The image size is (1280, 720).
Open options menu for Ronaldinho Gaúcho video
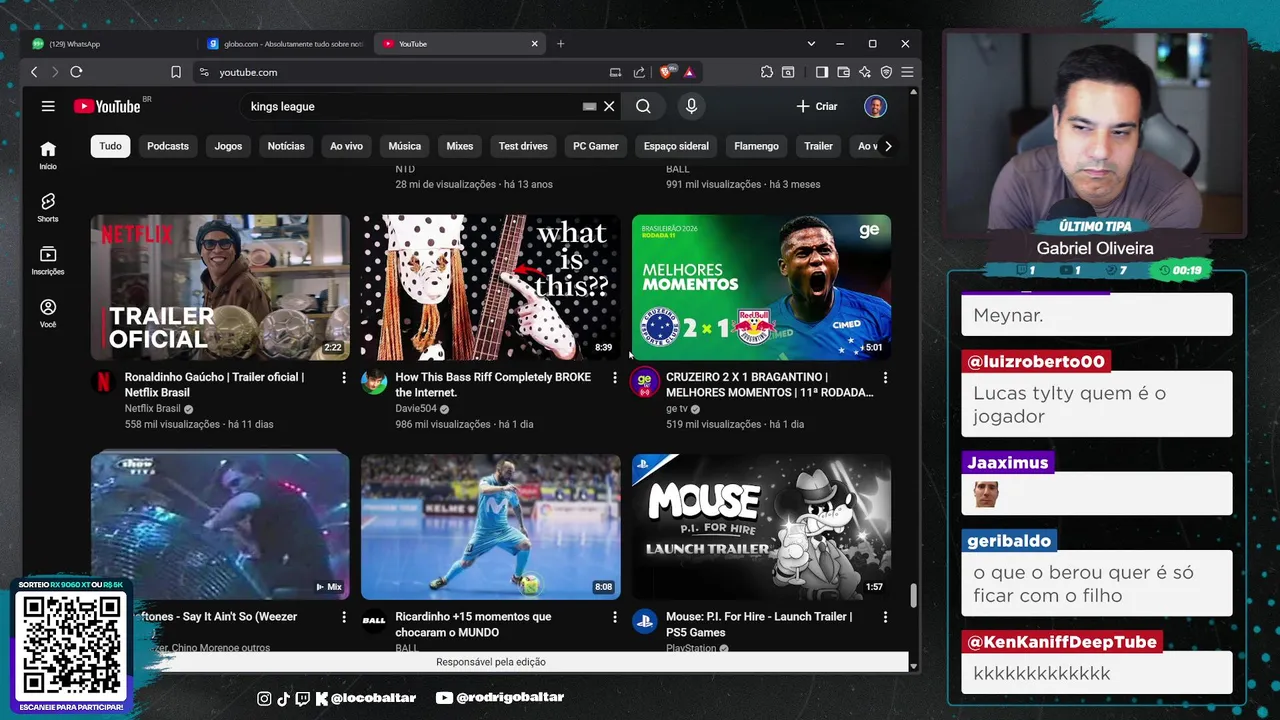click(344, 378)
